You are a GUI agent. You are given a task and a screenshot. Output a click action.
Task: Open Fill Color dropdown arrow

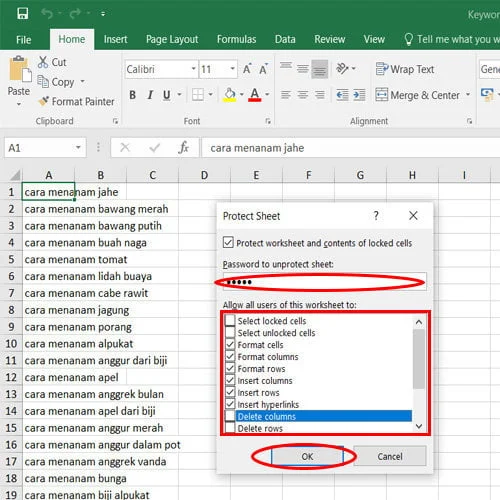tap(242, 95)
